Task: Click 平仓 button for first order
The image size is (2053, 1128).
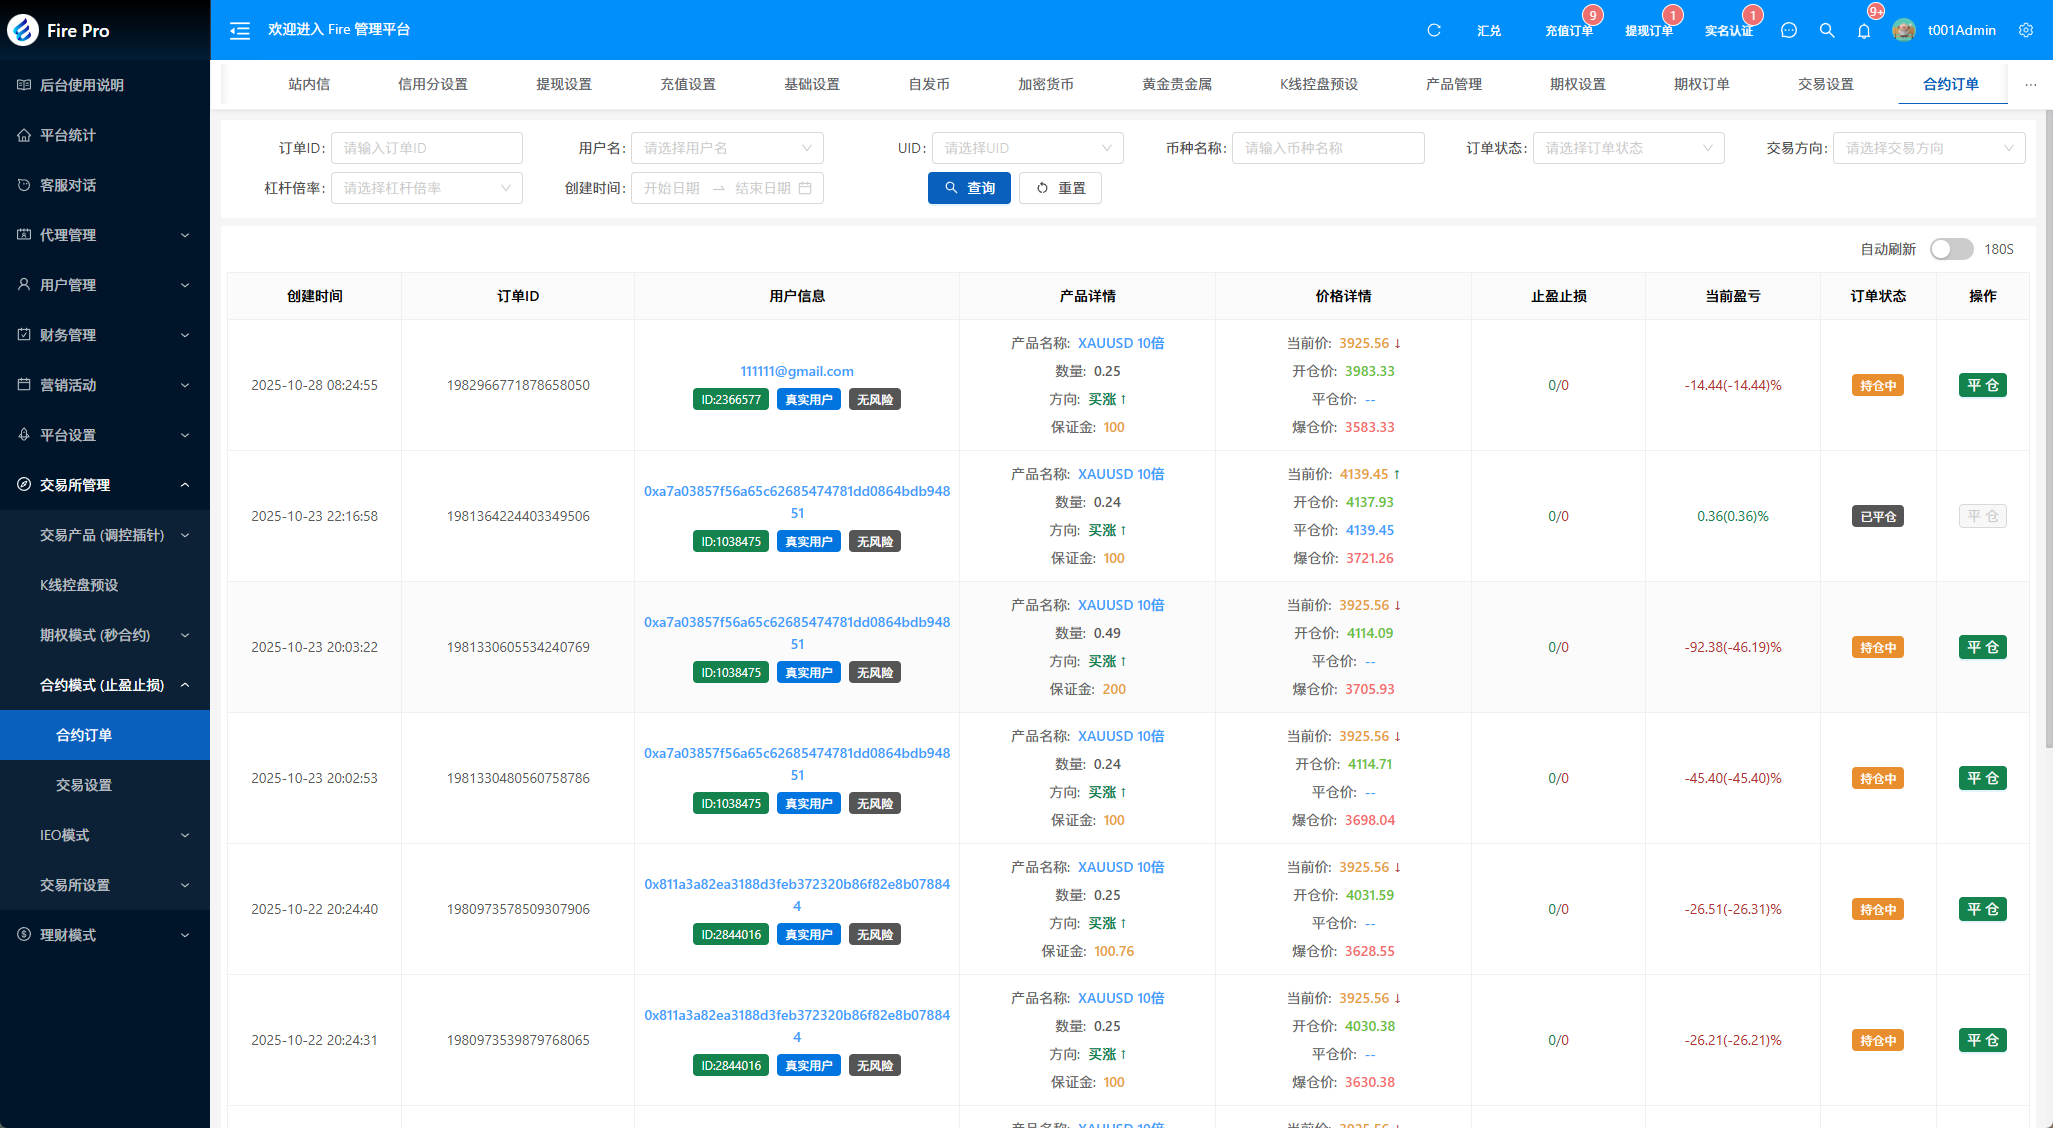Action: (1982, 385)
